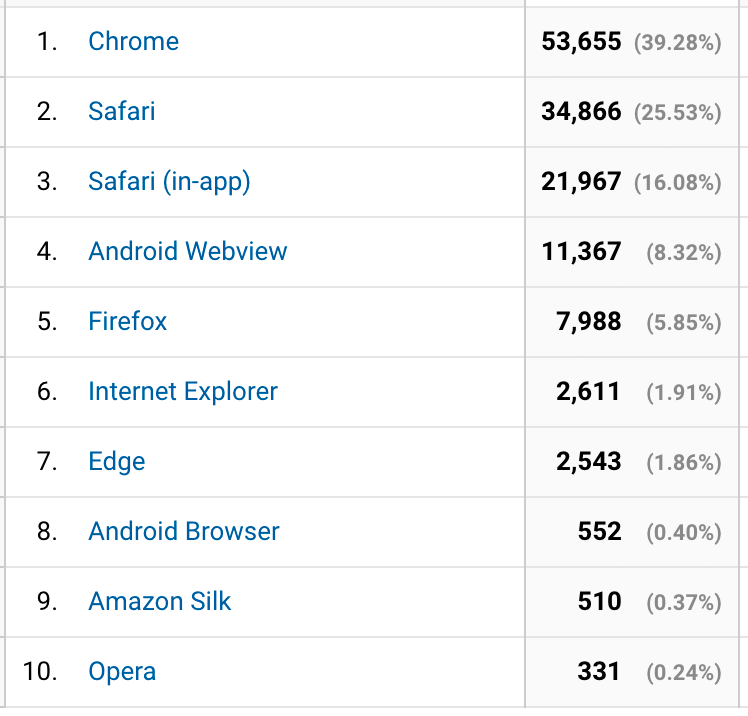Click the 53,655 sessions value
This screenshot has height=716, width=748.
point(581,42)
